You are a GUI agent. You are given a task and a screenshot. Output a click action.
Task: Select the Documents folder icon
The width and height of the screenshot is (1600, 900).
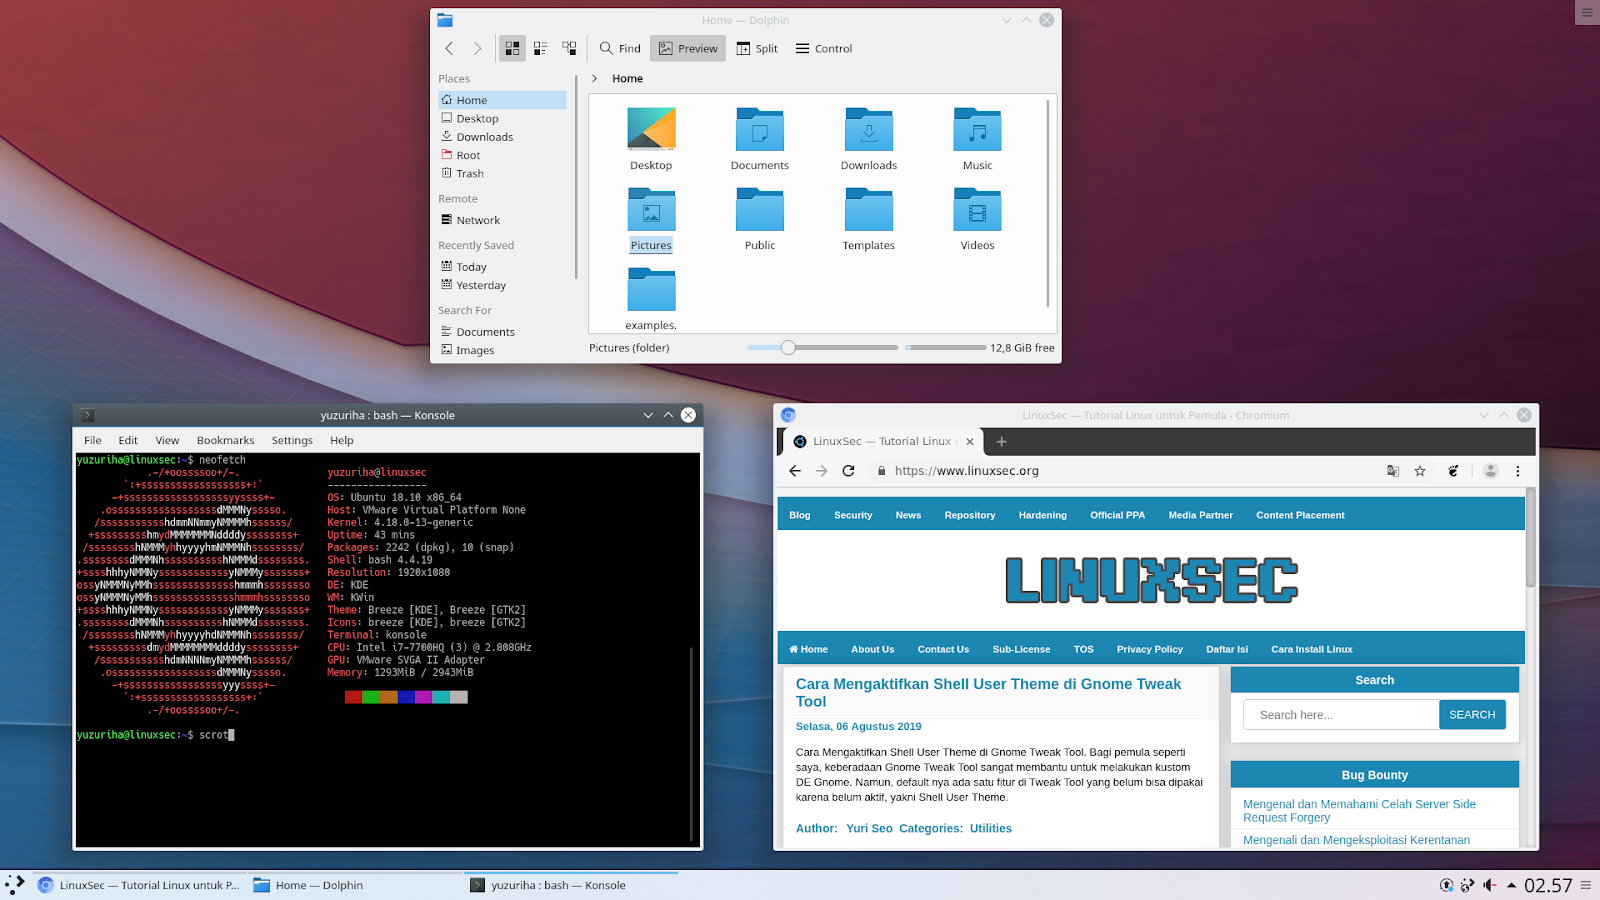click(760, 130)
